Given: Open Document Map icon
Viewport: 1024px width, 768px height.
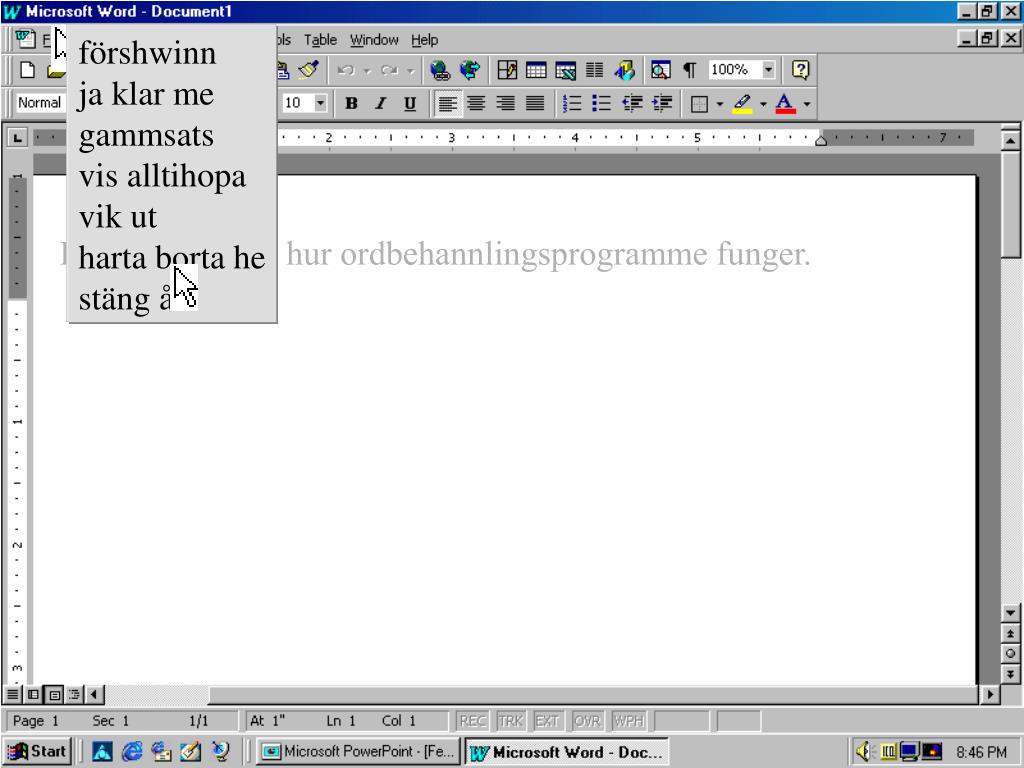Looking at the screenshot, I should click(x=660, y=70).
